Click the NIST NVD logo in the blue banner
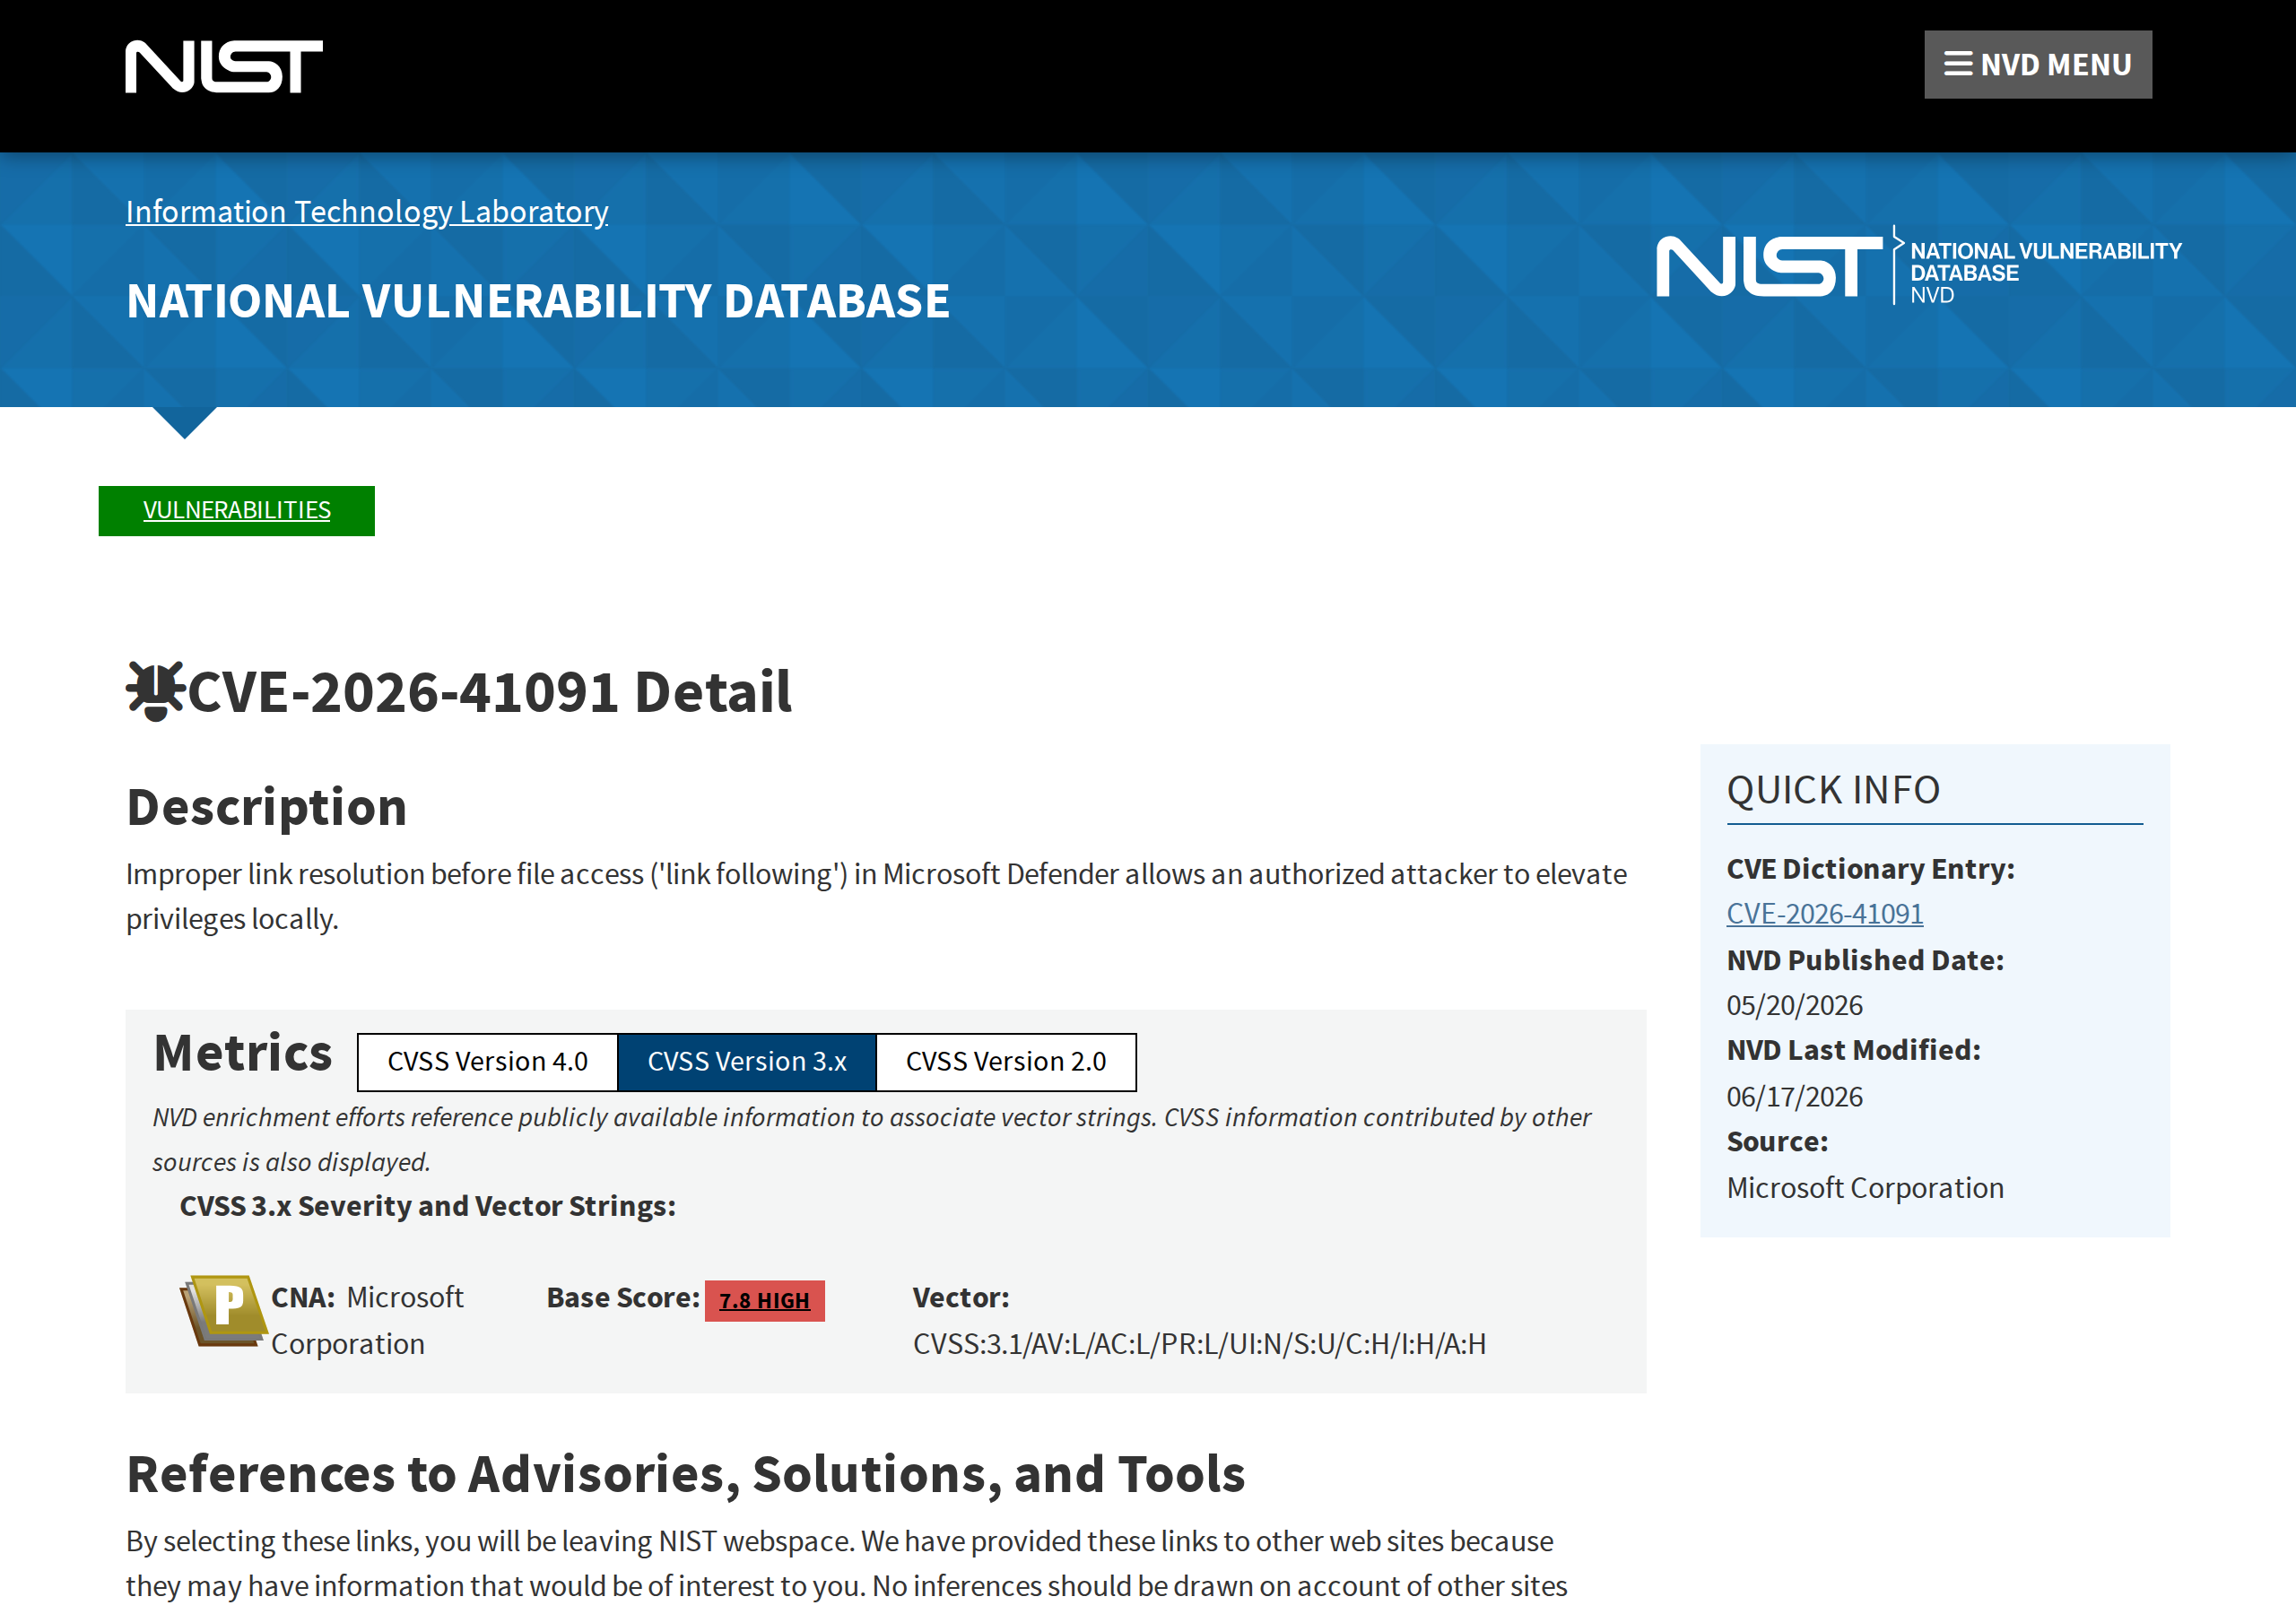Image resolution: width=2296 pixels, height=1614 pixels. coord(1918,266)
